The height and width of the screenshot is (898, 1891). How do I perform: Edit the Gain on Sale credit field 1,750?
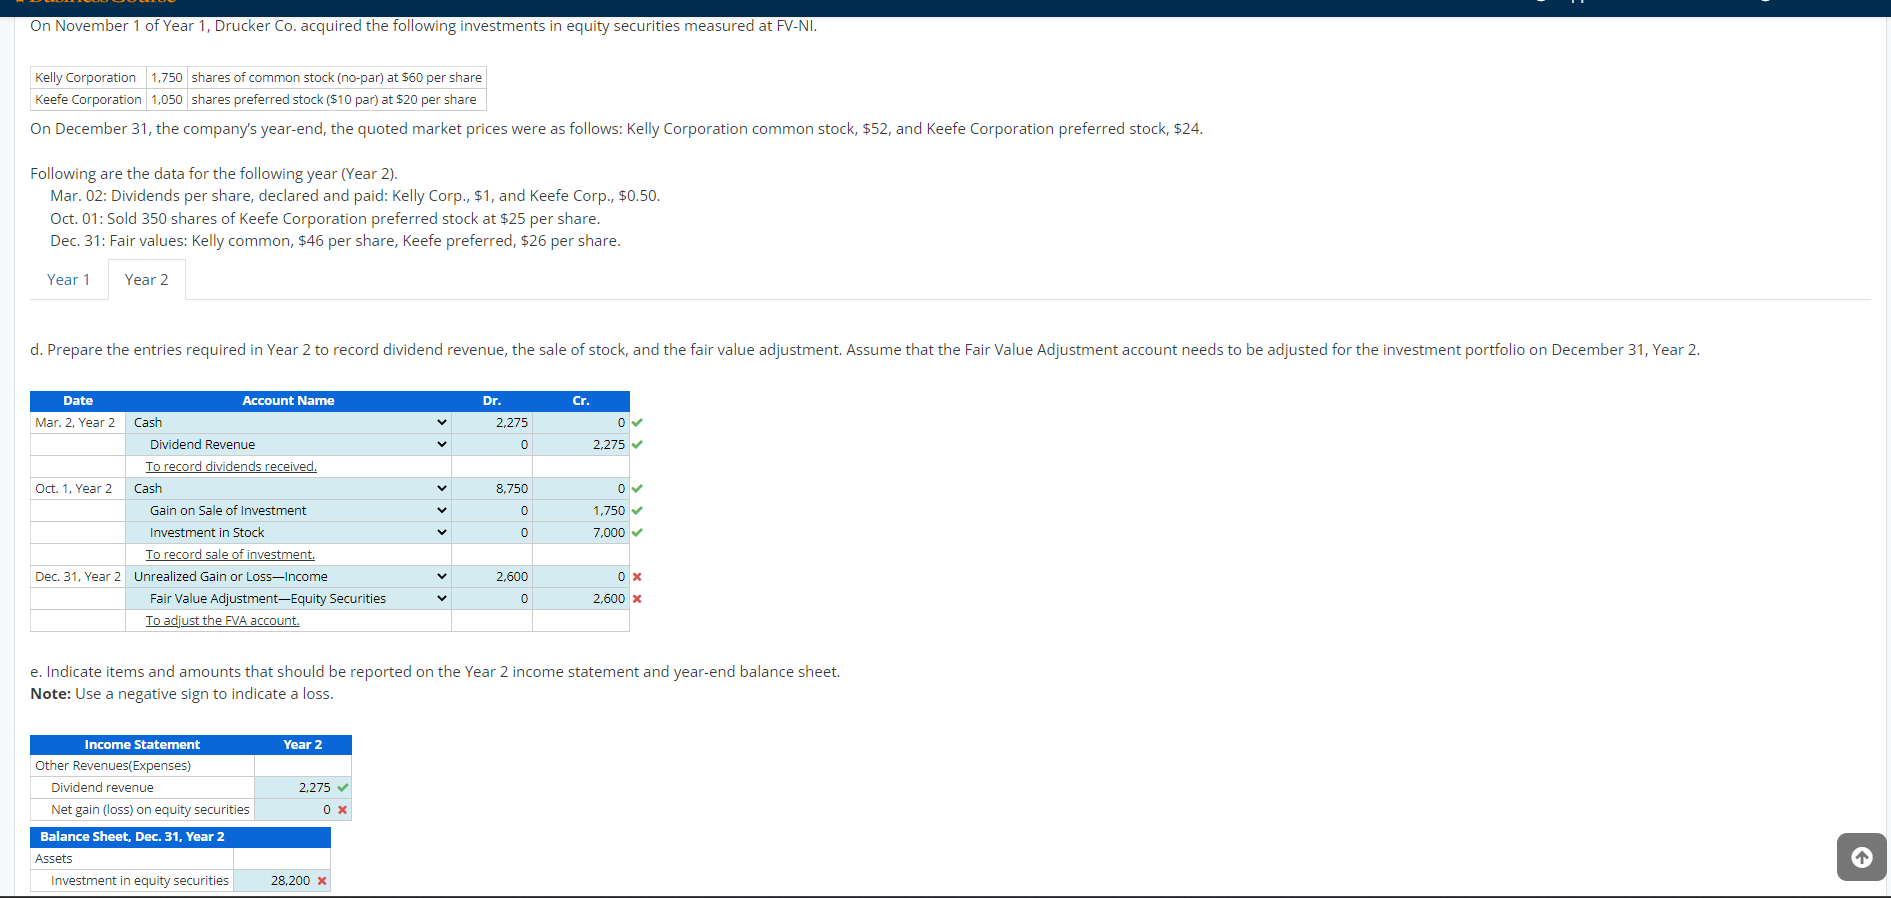581,511
